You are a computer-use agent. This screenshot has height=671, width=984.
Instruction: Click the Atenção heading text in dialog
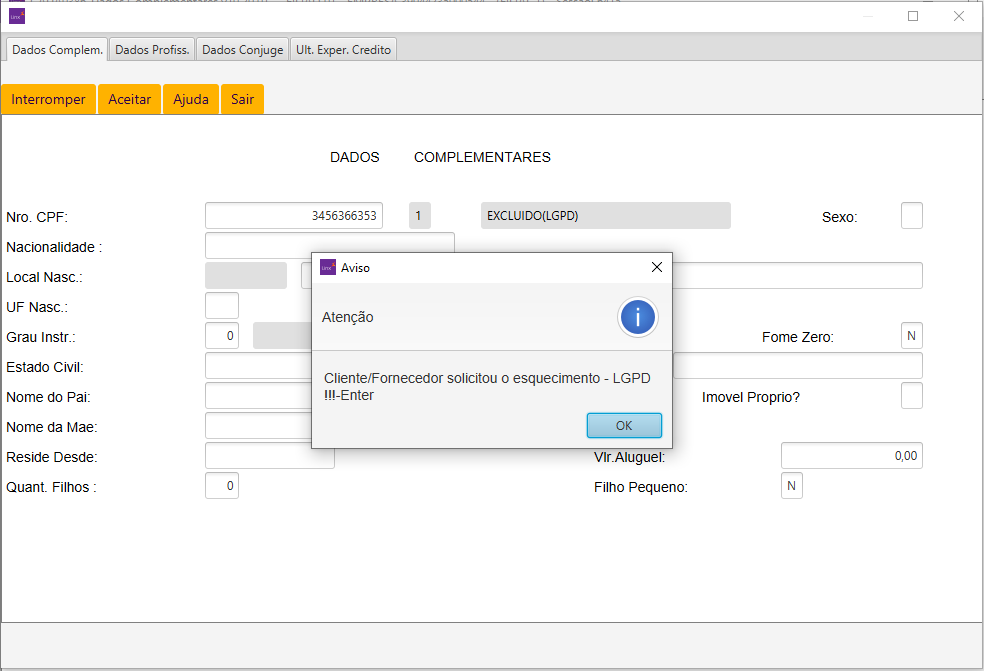[x=348, y=317]
